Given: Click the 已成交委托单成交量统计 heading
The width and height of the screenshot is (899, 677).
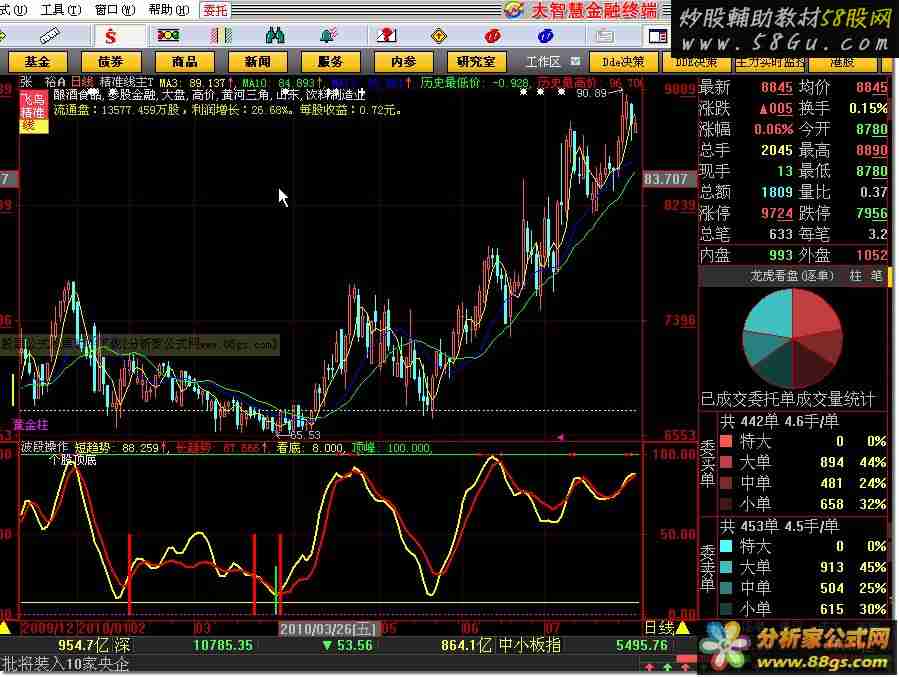Looking at the screenshot, I should pos(788,399).
